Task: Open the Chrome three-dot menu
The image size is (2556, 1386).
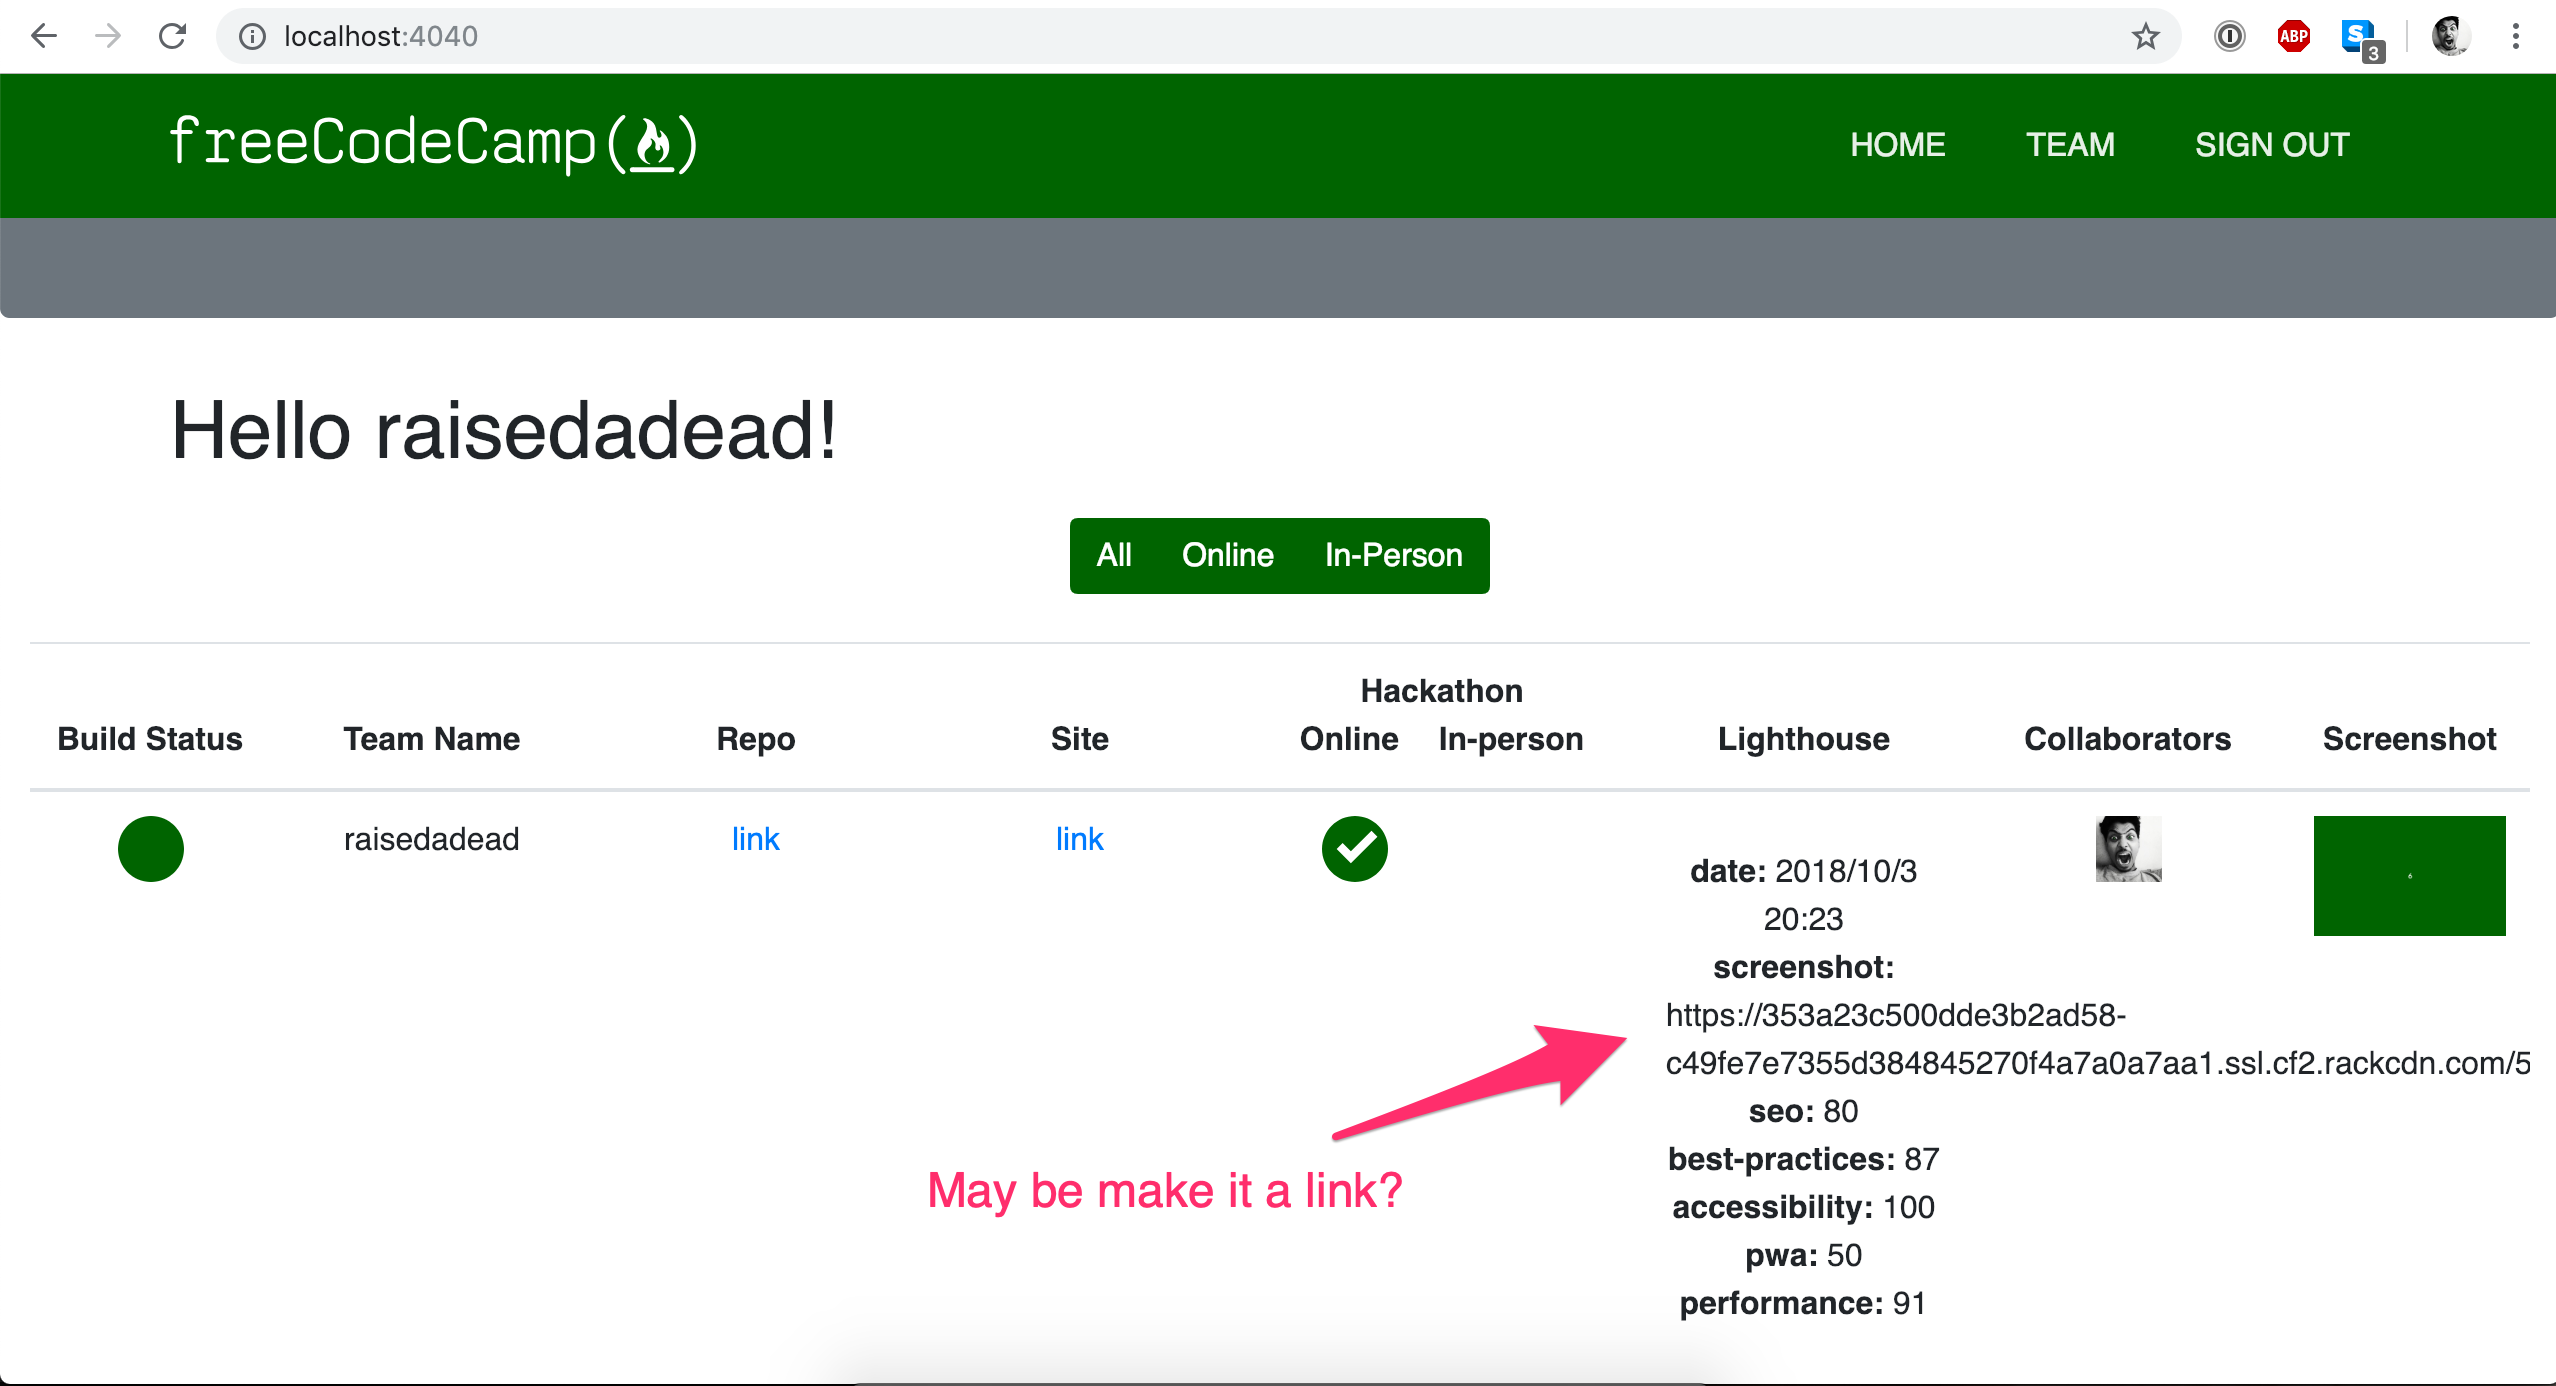Action: [x=2517, y=36]
